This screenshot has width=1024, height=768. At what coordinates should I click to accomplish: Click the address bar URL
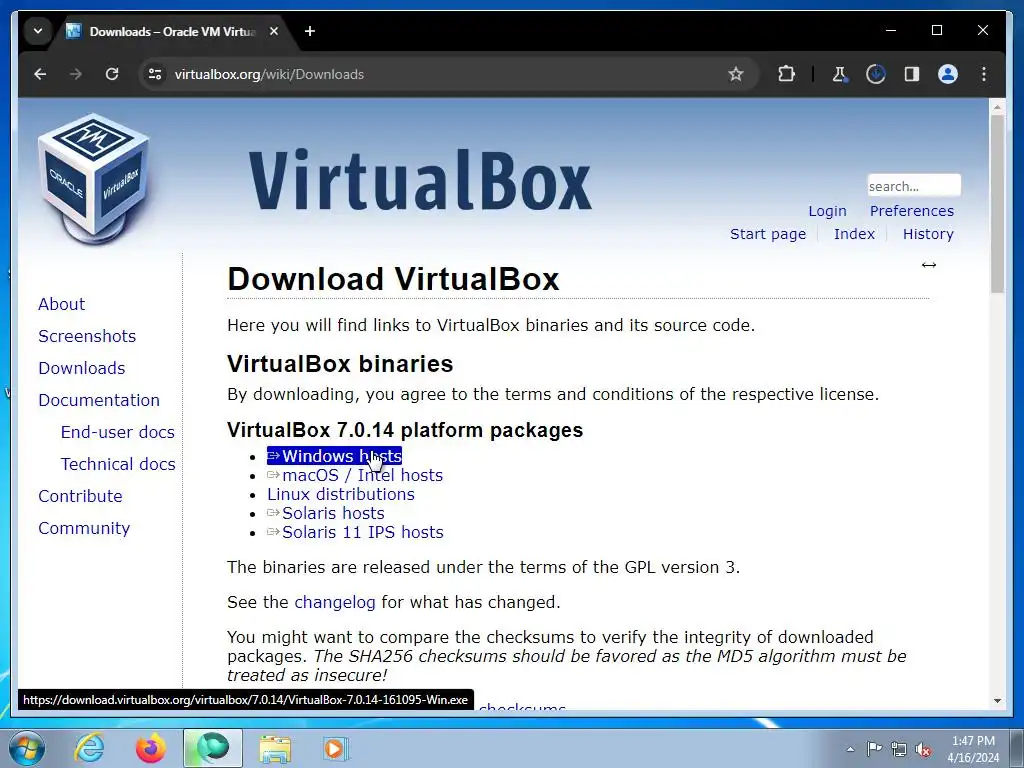[x=268, y=74]
